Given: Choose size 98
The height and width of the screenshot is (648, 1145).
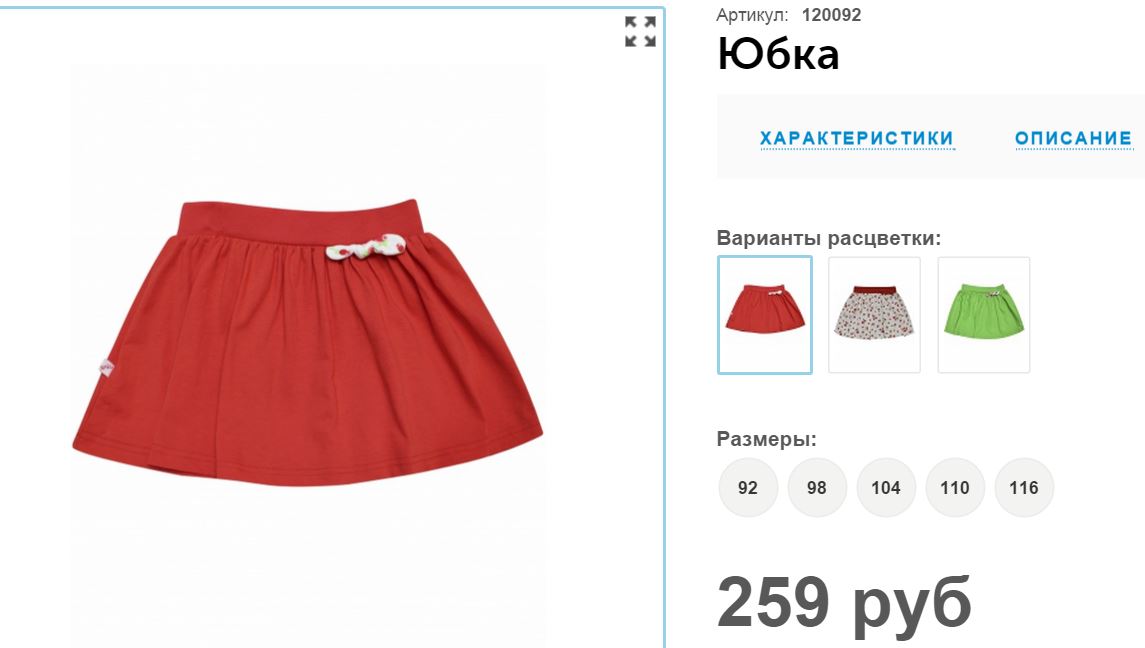Looking at the screenshot, I should [x=816, y=487].
